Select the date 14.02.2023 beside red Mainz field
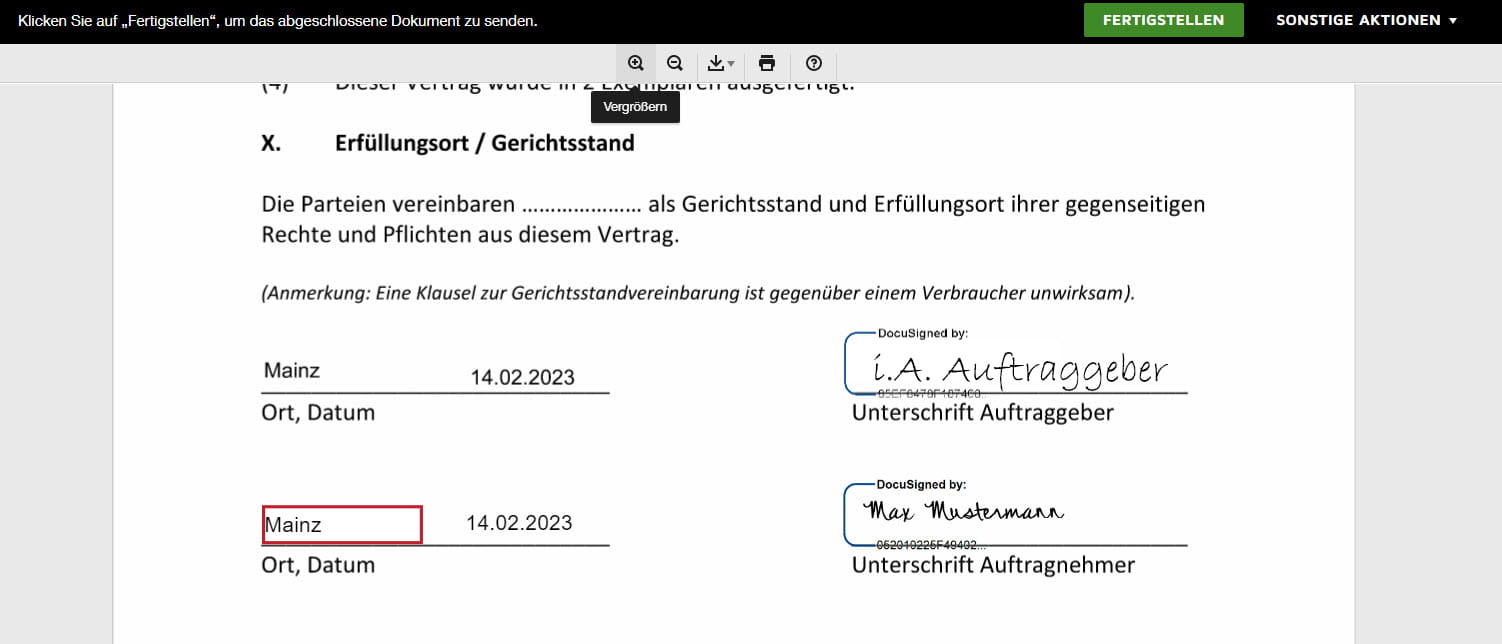The width and height of the screenshot is (1502, 644). [x=518, y=522]
